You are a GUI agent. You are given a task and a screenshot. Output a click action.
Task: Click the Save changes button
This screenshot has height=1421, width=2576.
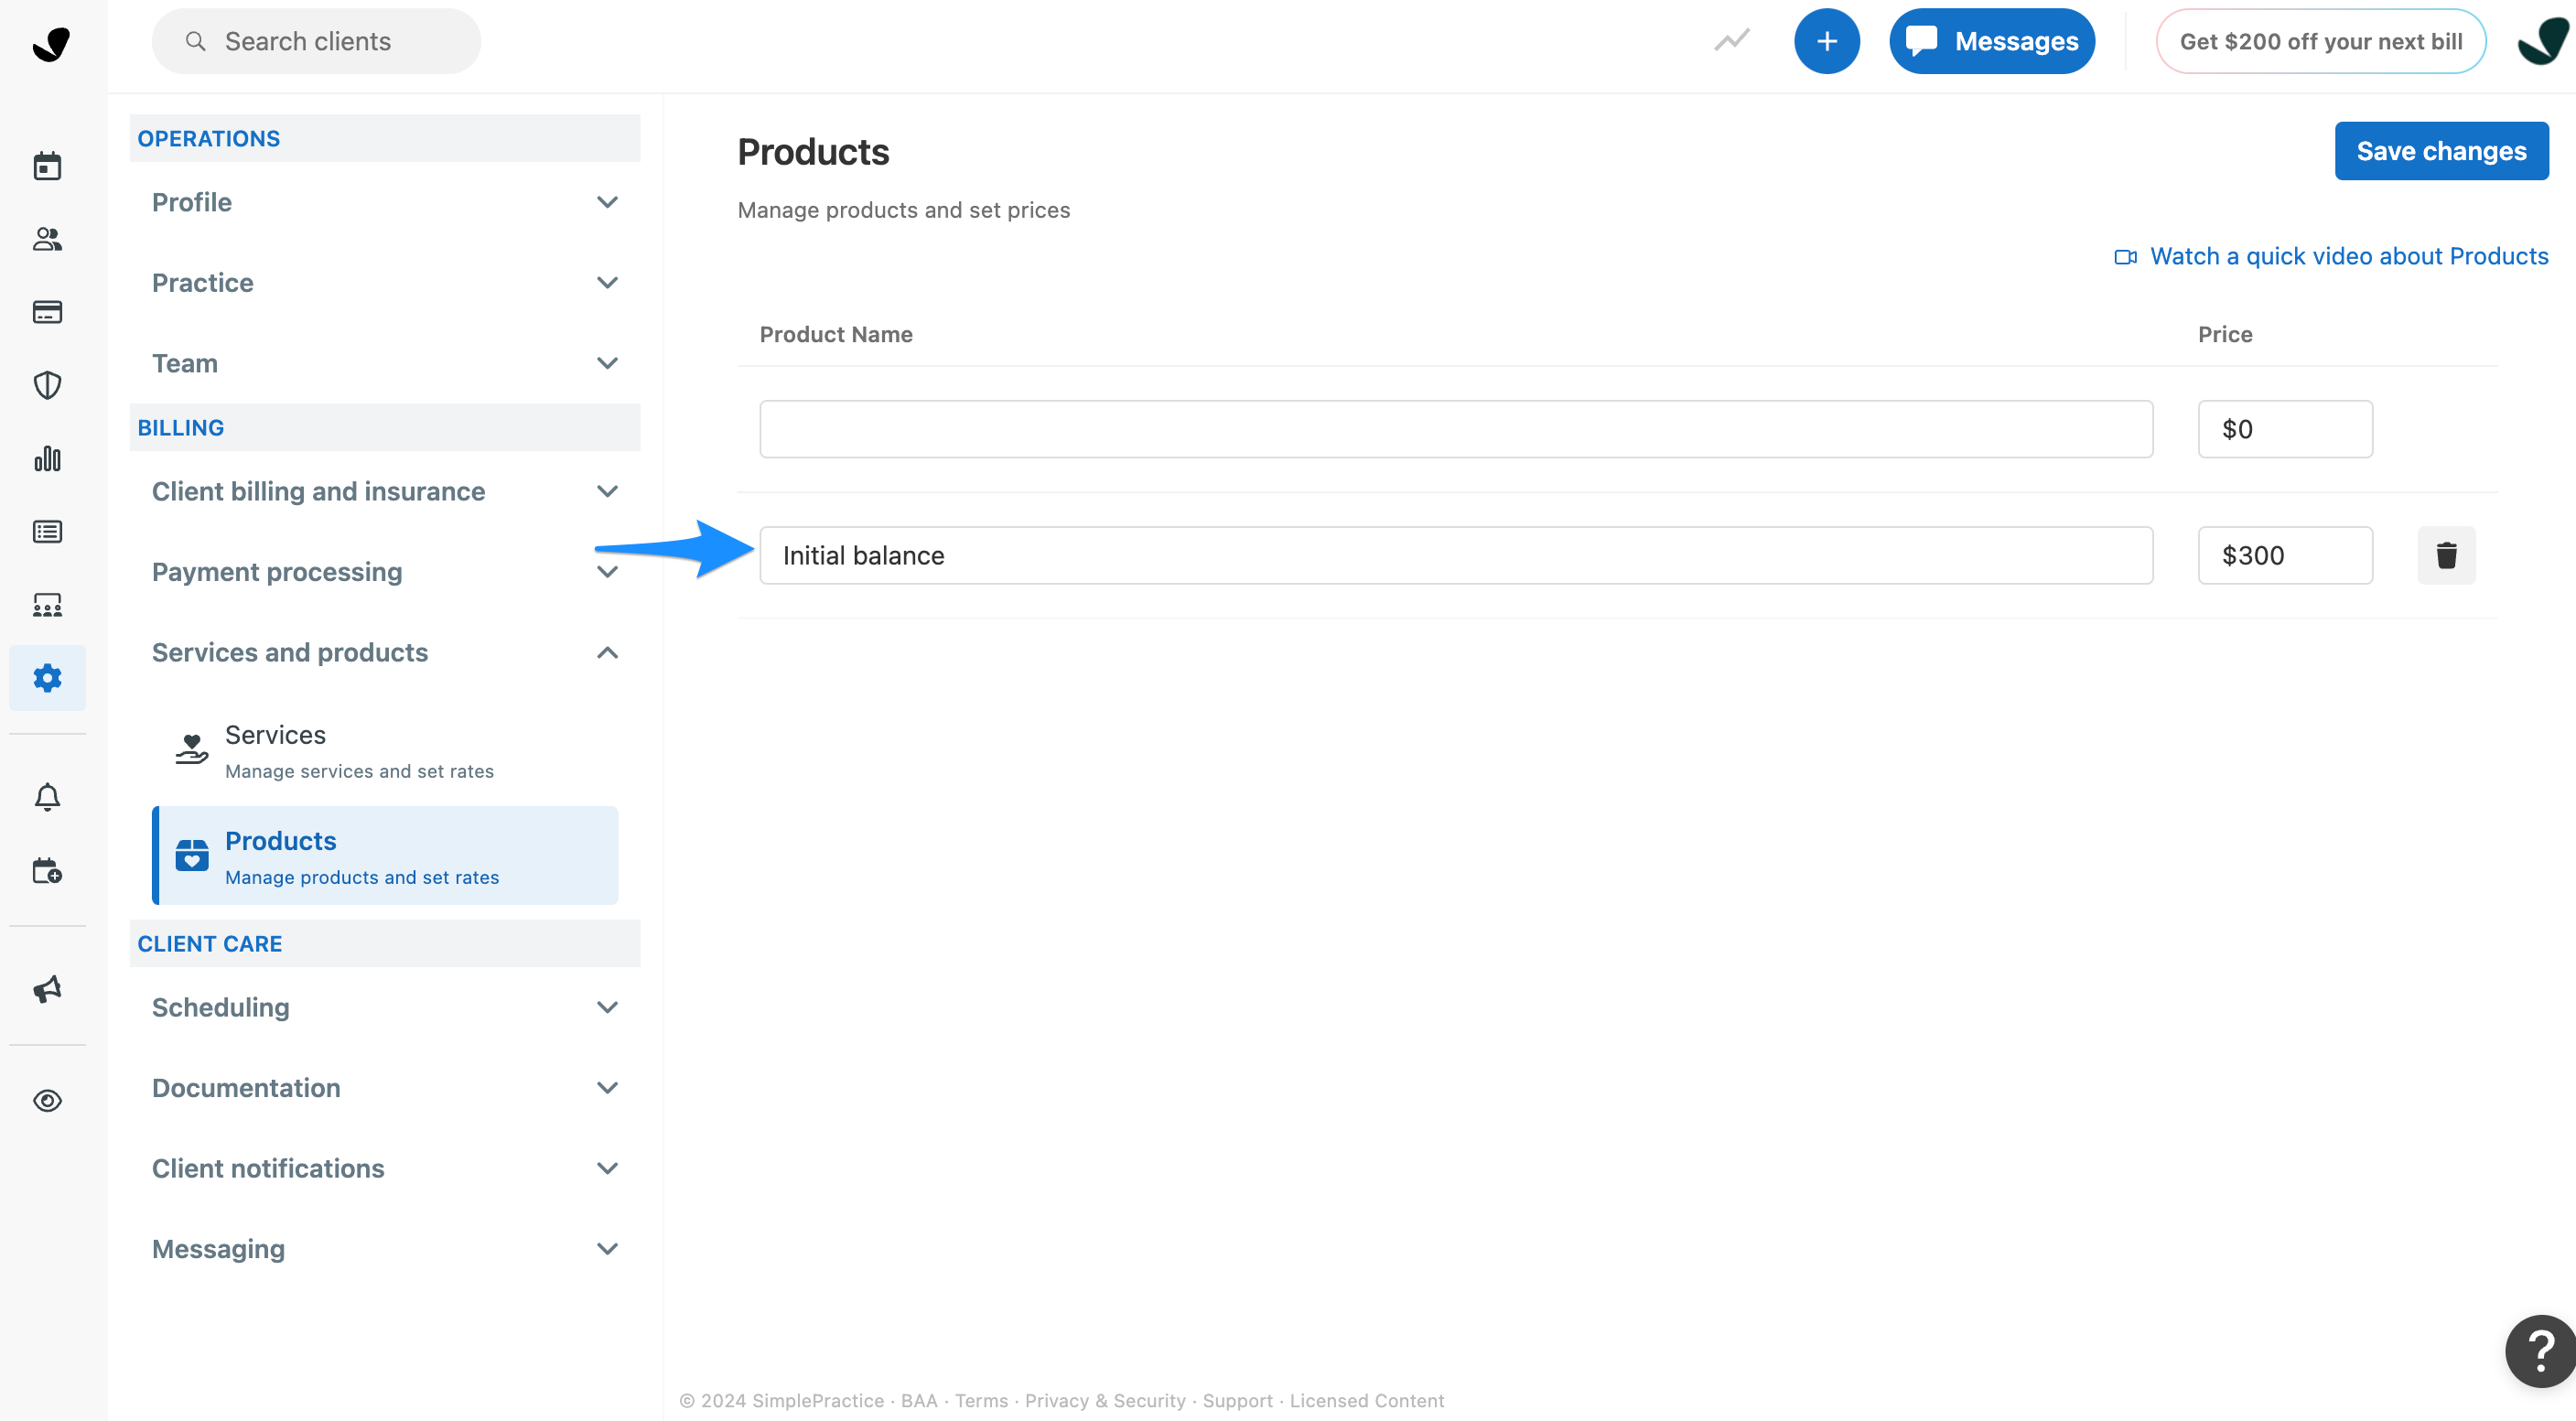(x=2441, y=151)
